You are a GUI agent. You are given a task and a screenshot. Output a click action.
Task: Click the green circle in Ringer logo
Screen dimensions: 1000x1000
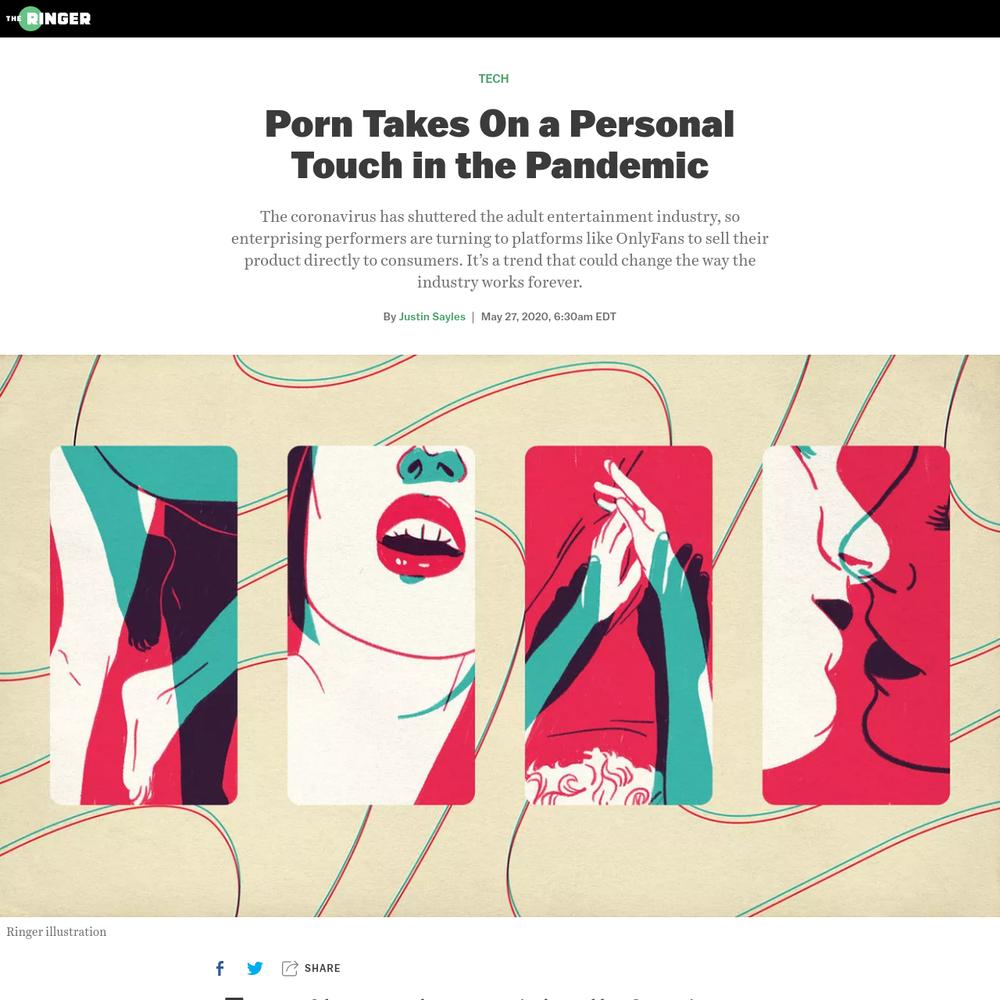tap(31, 18)
